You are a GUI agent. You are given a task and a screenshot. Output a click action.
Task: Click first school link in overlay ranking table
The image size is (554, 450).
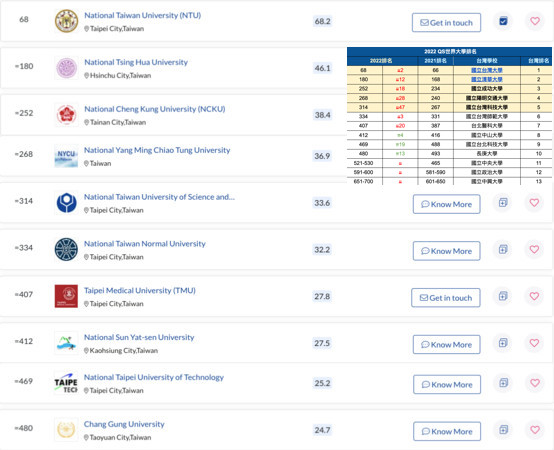[487, 70]
